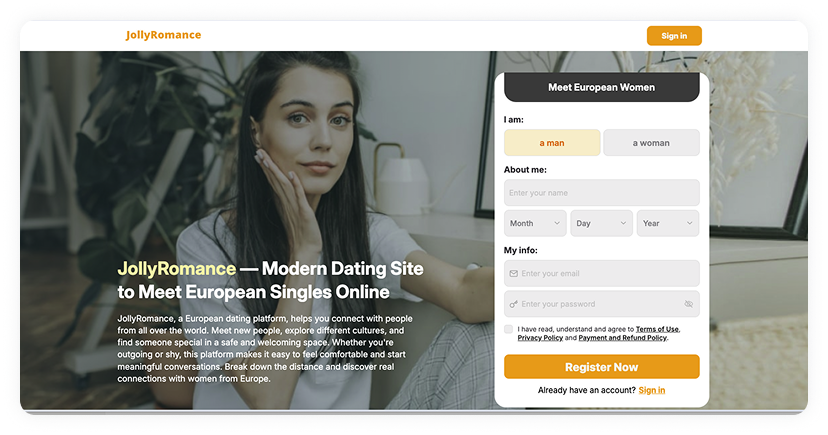Open the Privacy Policy link
The height and width of the screenshot is (435, 828).
(540, 338)
